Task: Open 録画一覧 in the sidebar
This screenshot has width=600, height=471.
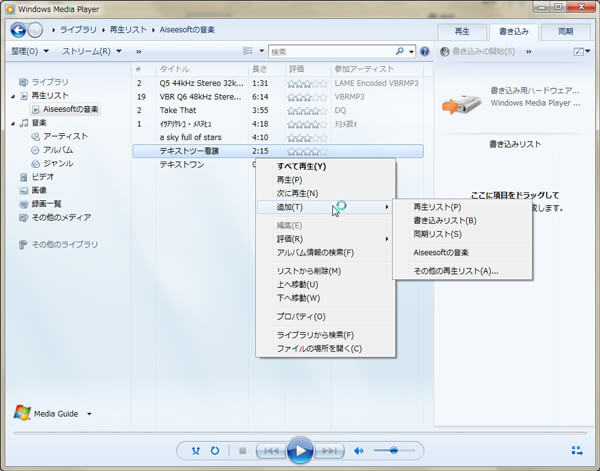Action: 46,204
